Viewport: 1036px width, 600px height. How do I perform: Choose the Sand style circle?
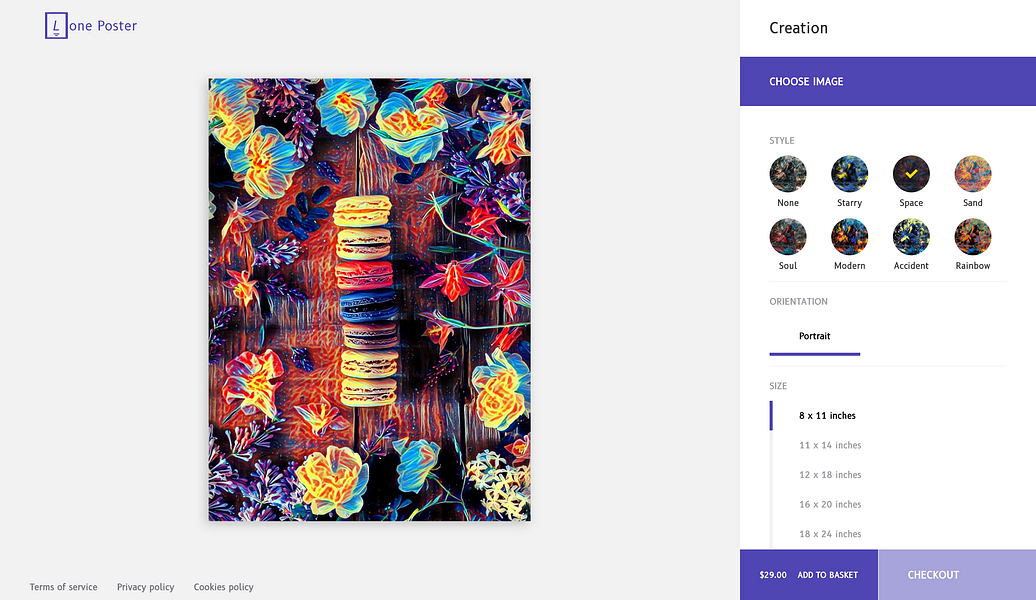tap(973, 175)
